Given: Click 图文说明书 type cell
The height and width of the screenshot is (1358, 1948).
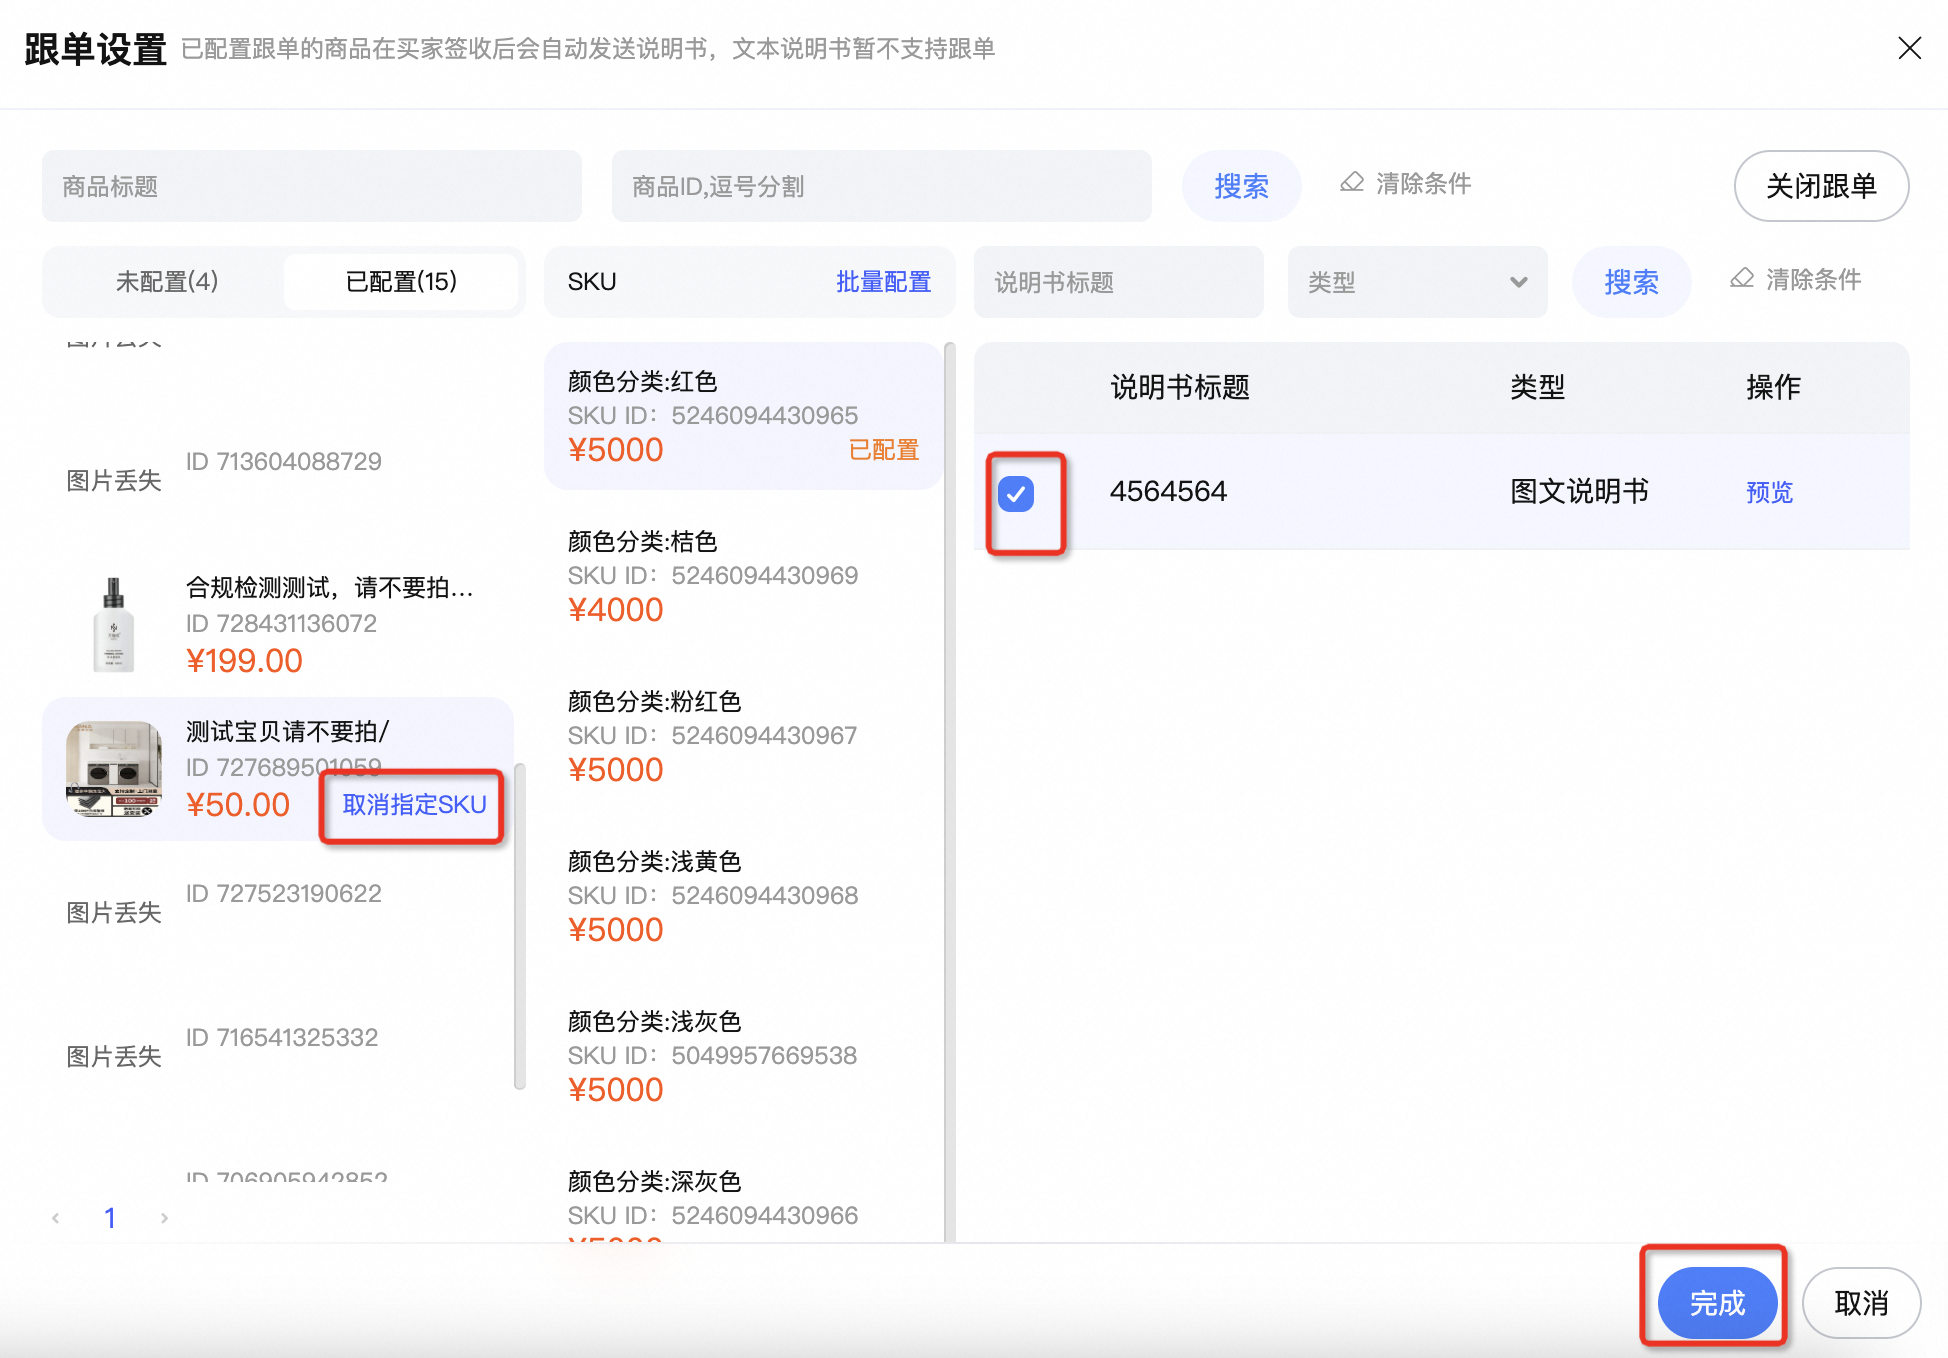Looking at the screenshot, I should click(1579, 491).
